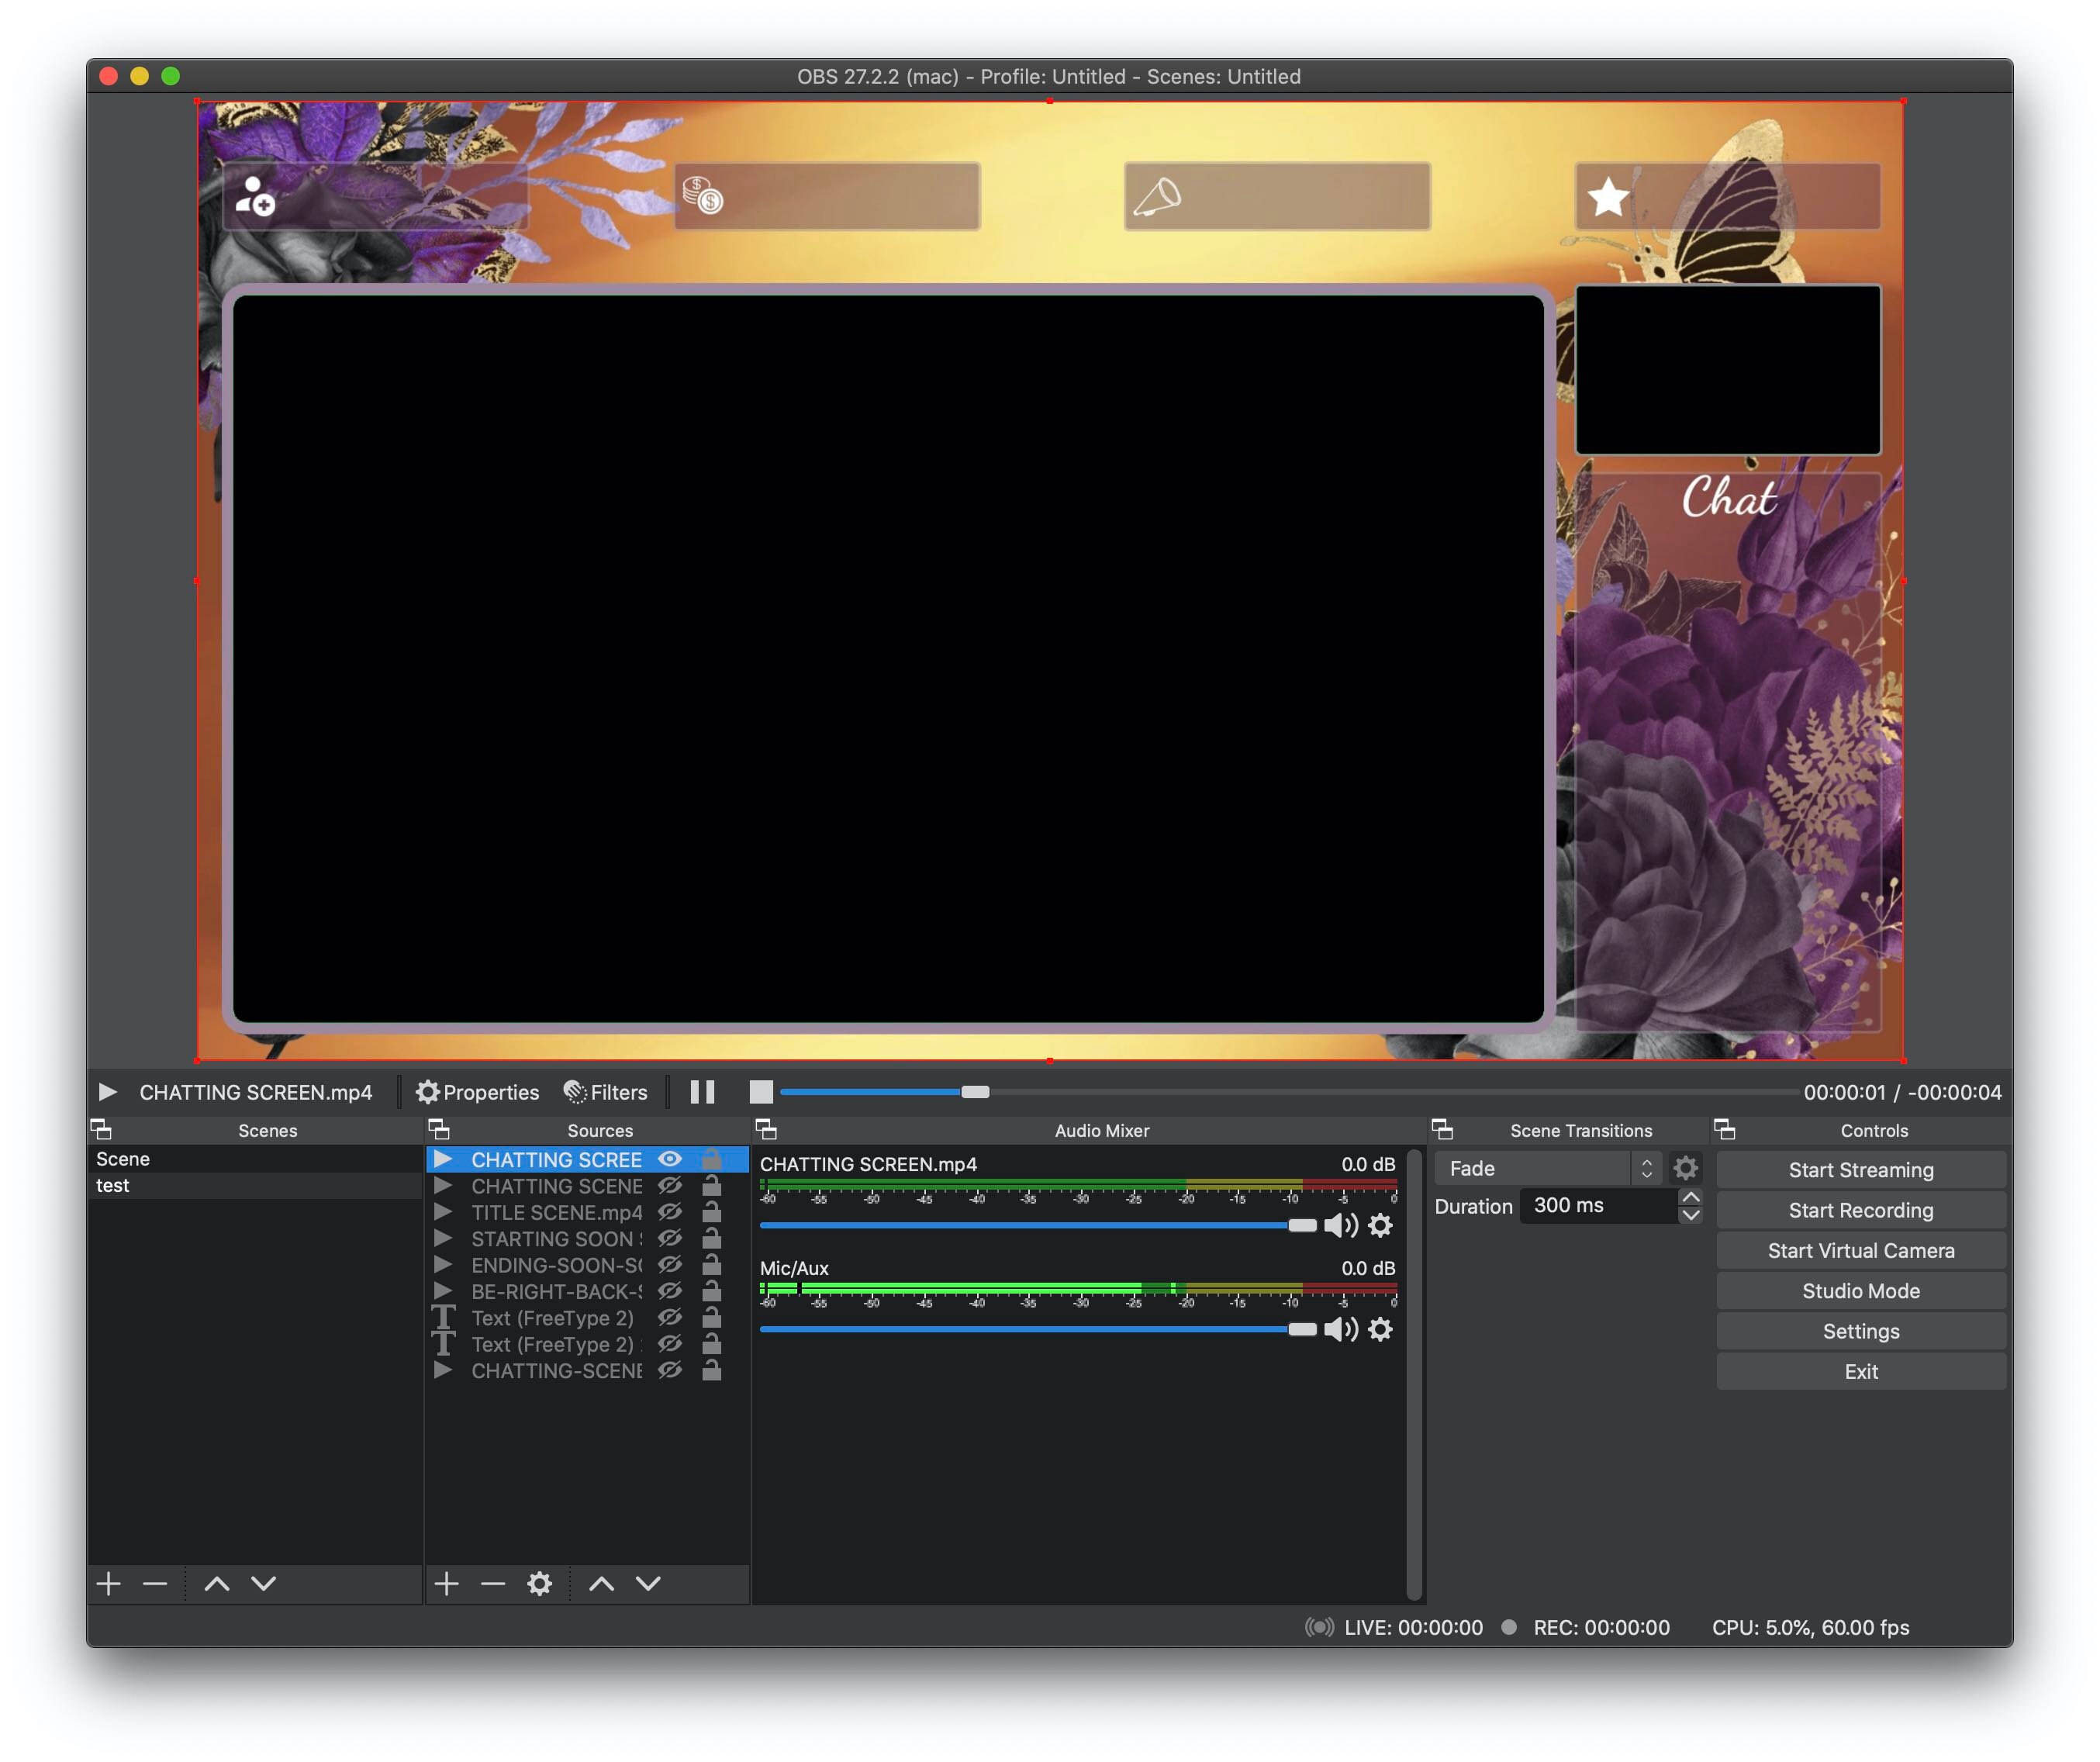Adjust the Mic/Aux volume slider

click(1303, 1330)
